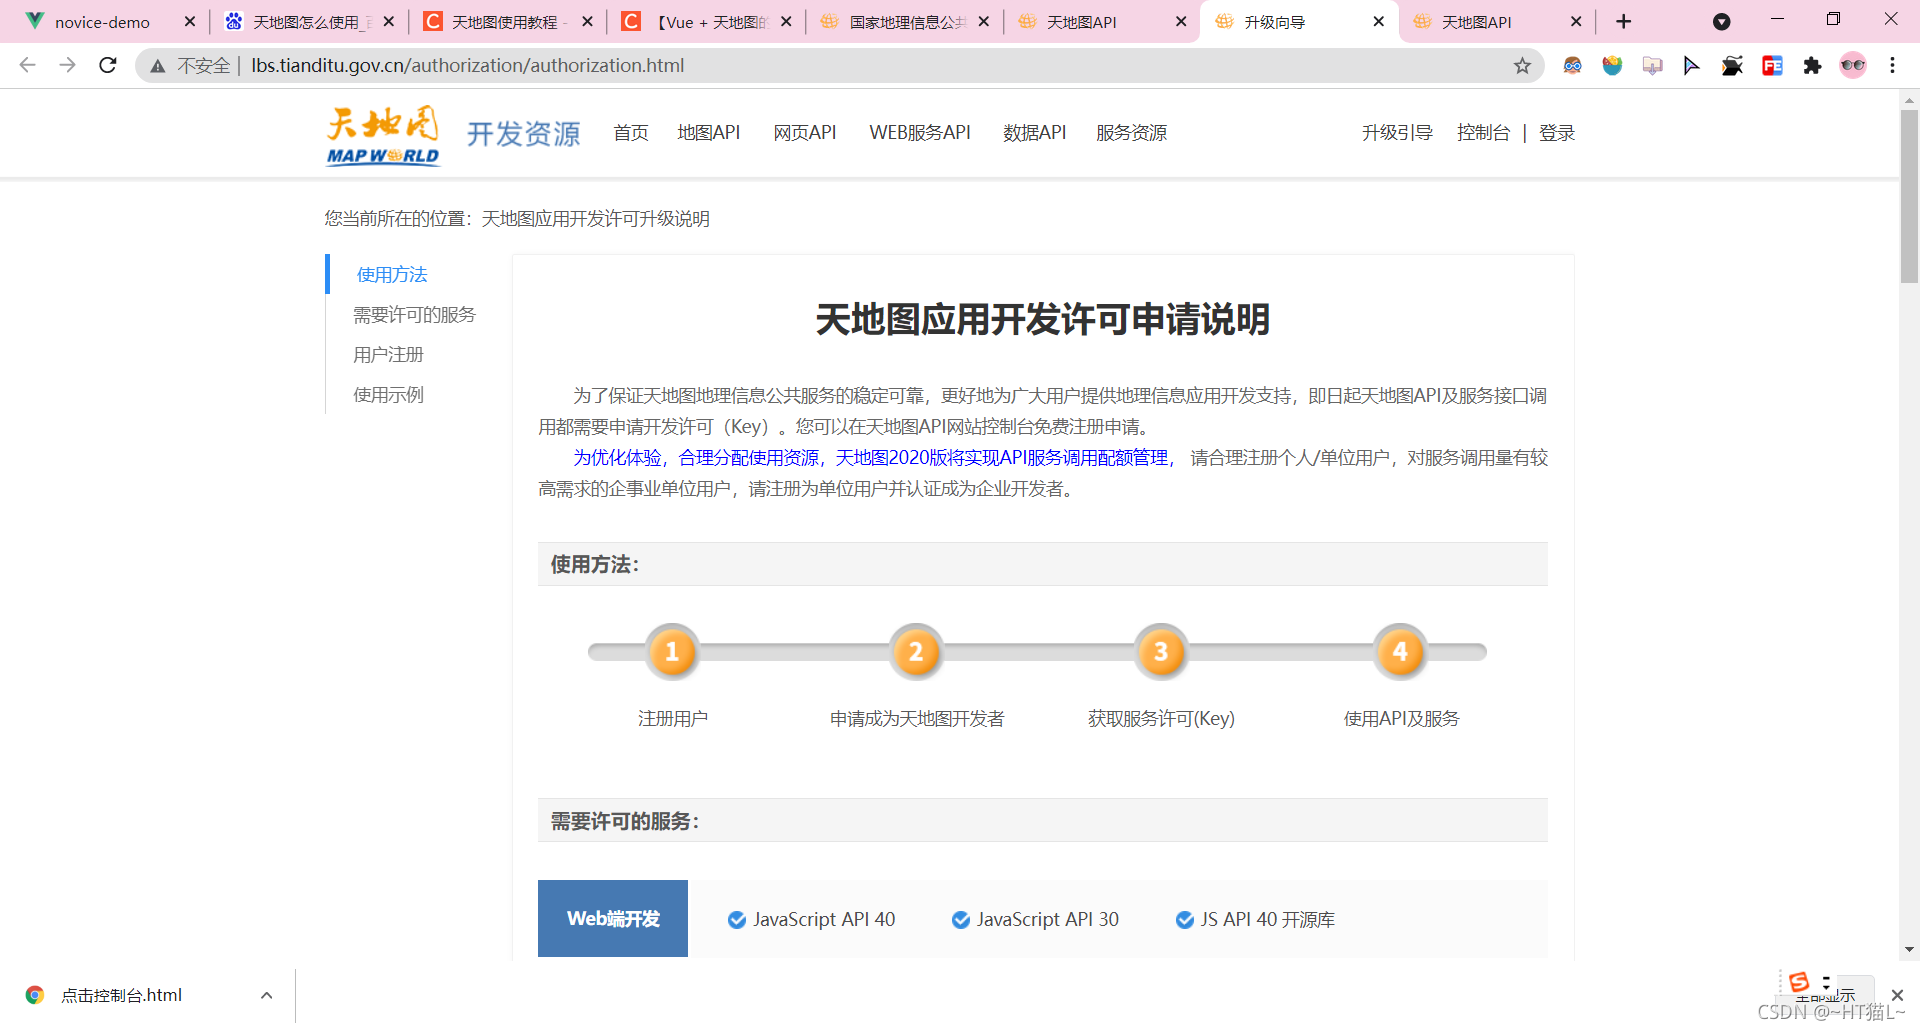Click the scrollbar down arrow

tap(1909, 950)
